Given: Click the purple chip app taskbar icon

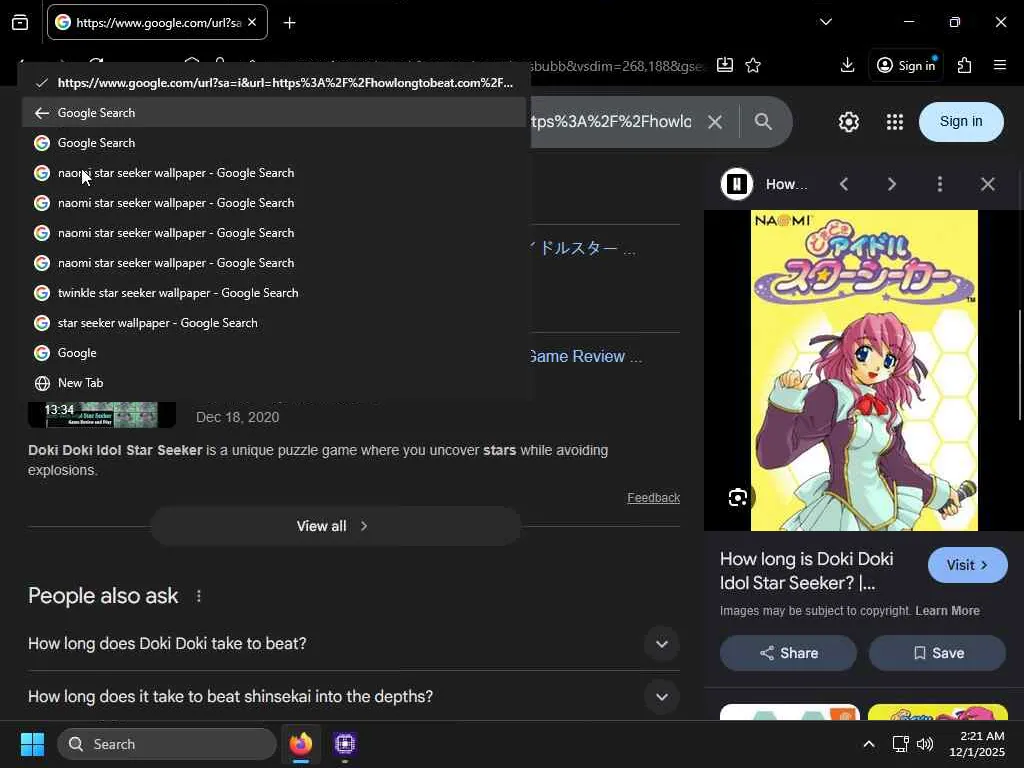Looking at the screenshot, I should coord(345,744).
